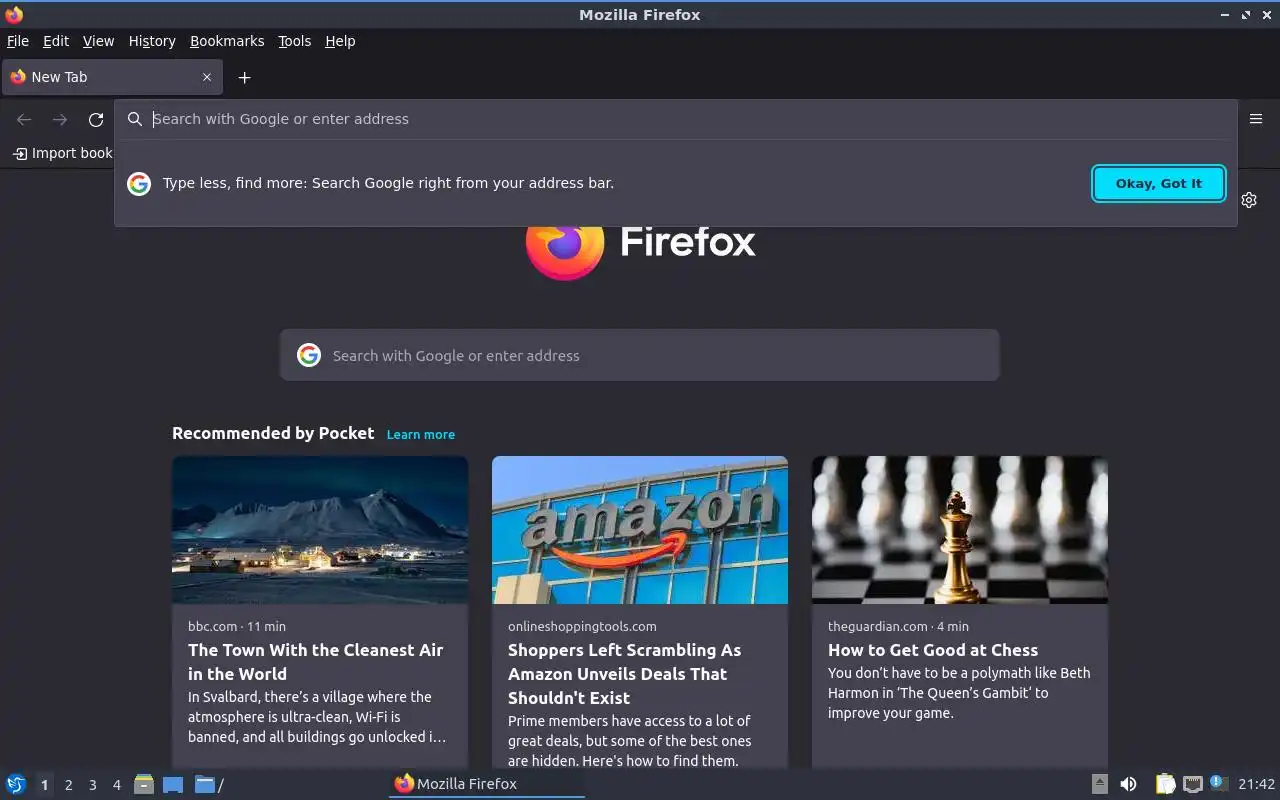The width and height of the screenshot is (1280, 800).
Task: Open the Help menu
Action: pyautogui.click(x=340, y=41)
